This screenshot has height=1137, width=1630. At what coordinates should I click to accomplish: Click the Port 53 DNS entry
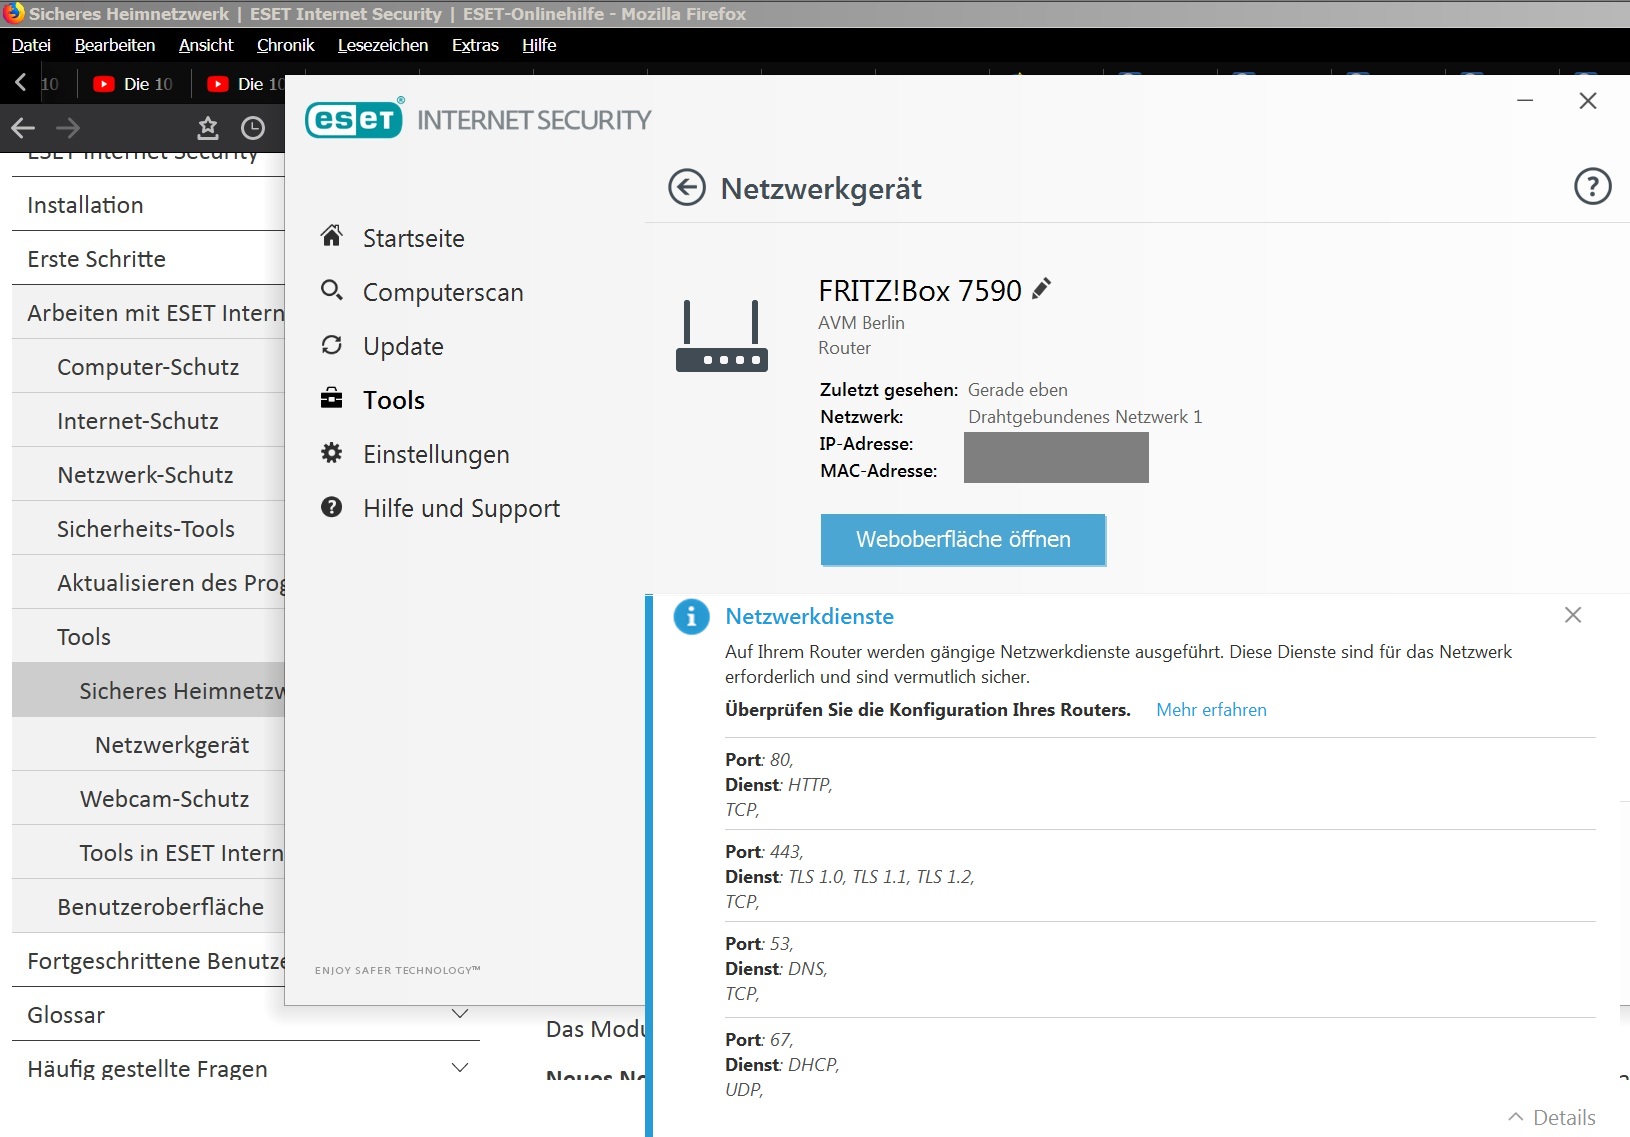pyautogui.click(x=1160, y=968)
